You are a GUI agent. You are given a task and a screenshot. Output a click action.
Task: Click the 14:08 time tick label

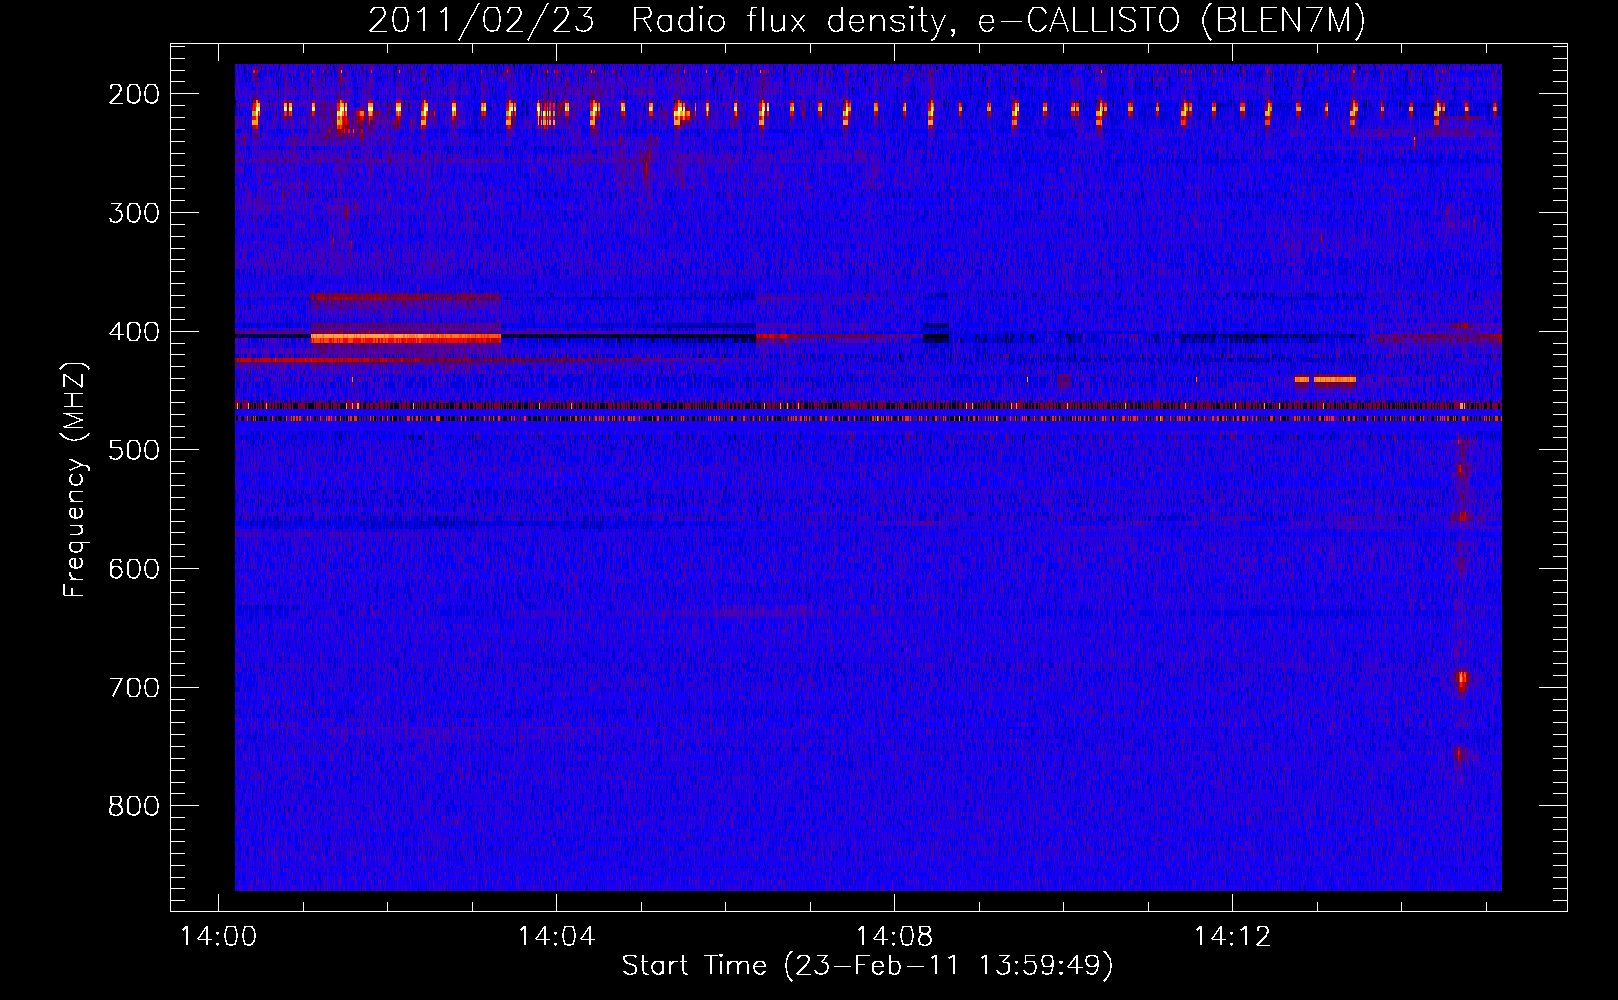894,937
